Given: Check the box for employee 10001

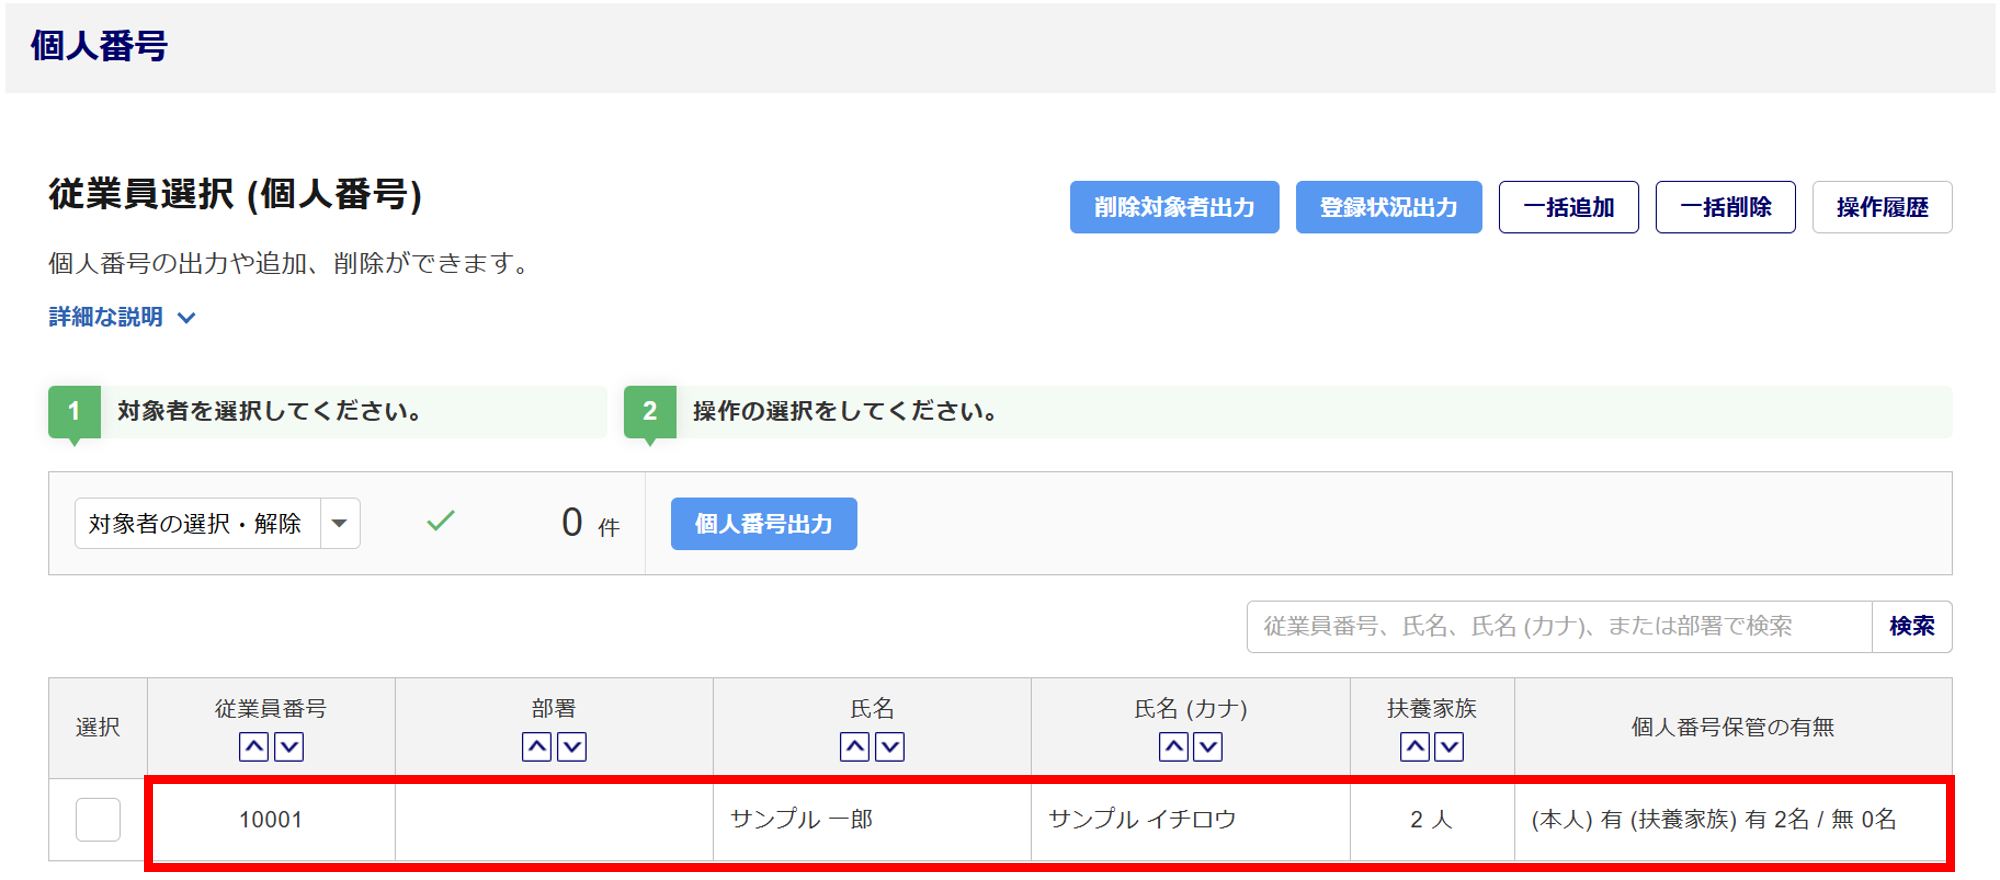Looking at the screenshot, I should 98,820.
